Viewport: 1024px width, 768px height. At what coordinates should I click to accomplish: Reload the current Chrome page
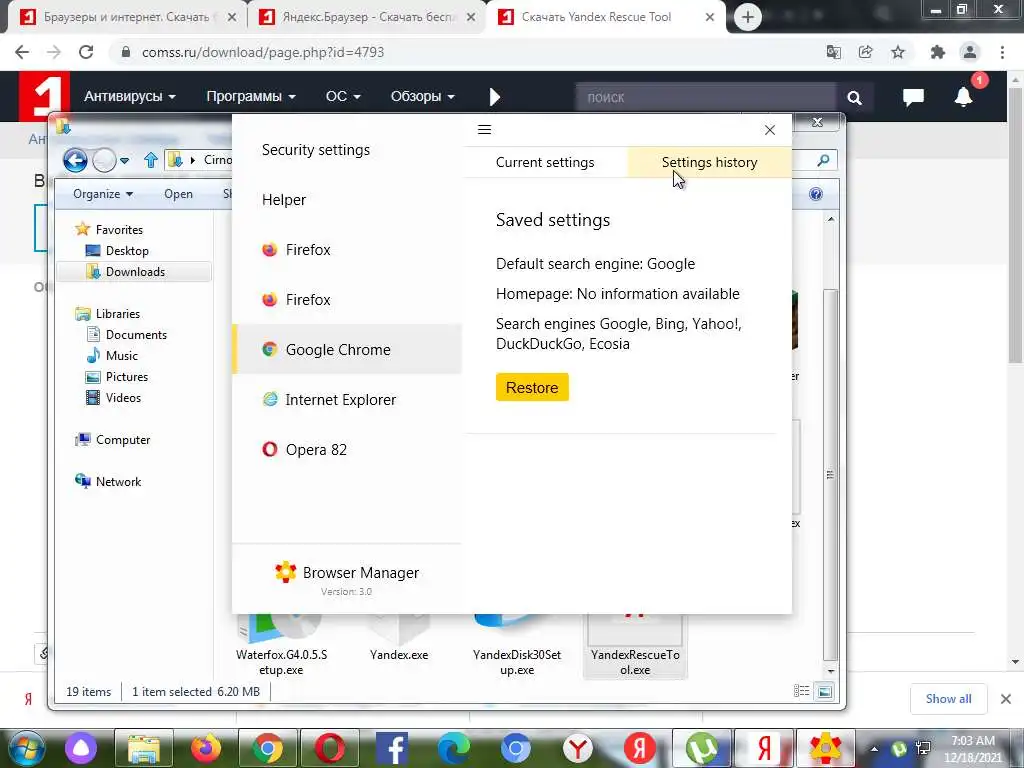coord(86,52)
